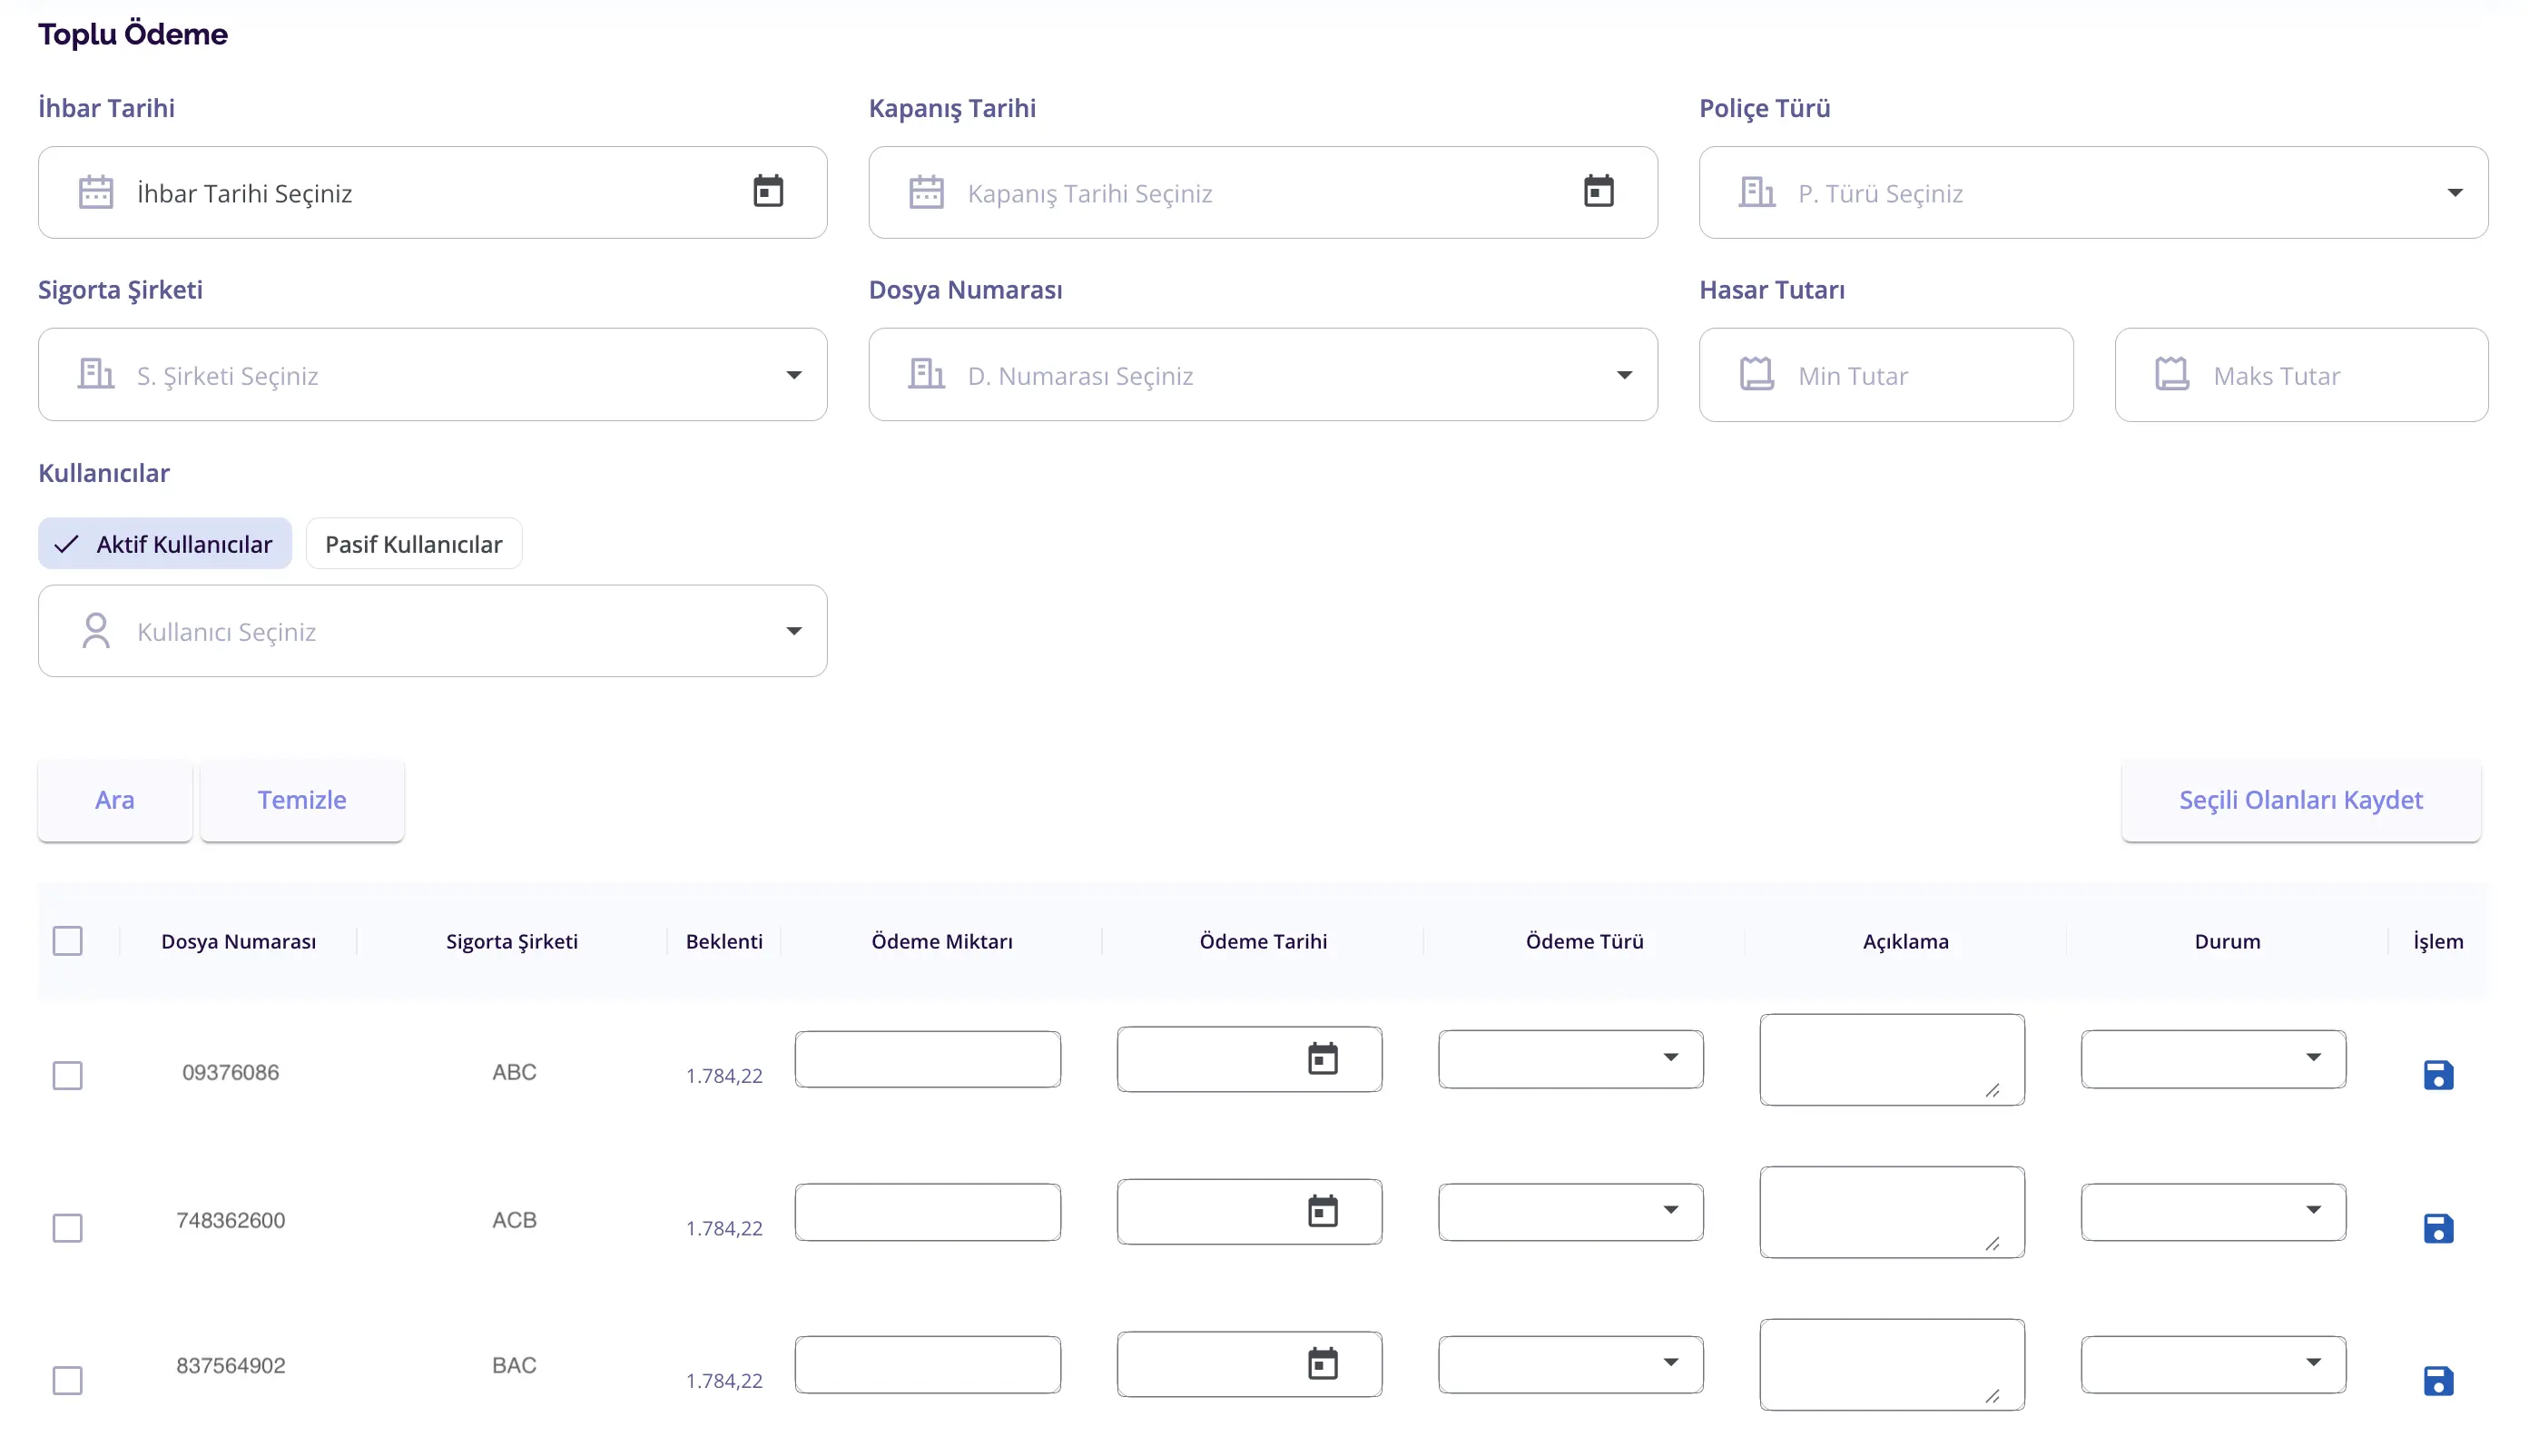Click the Açıklama column header
Screen dimensions: 2529x1456
(1905, 941)
